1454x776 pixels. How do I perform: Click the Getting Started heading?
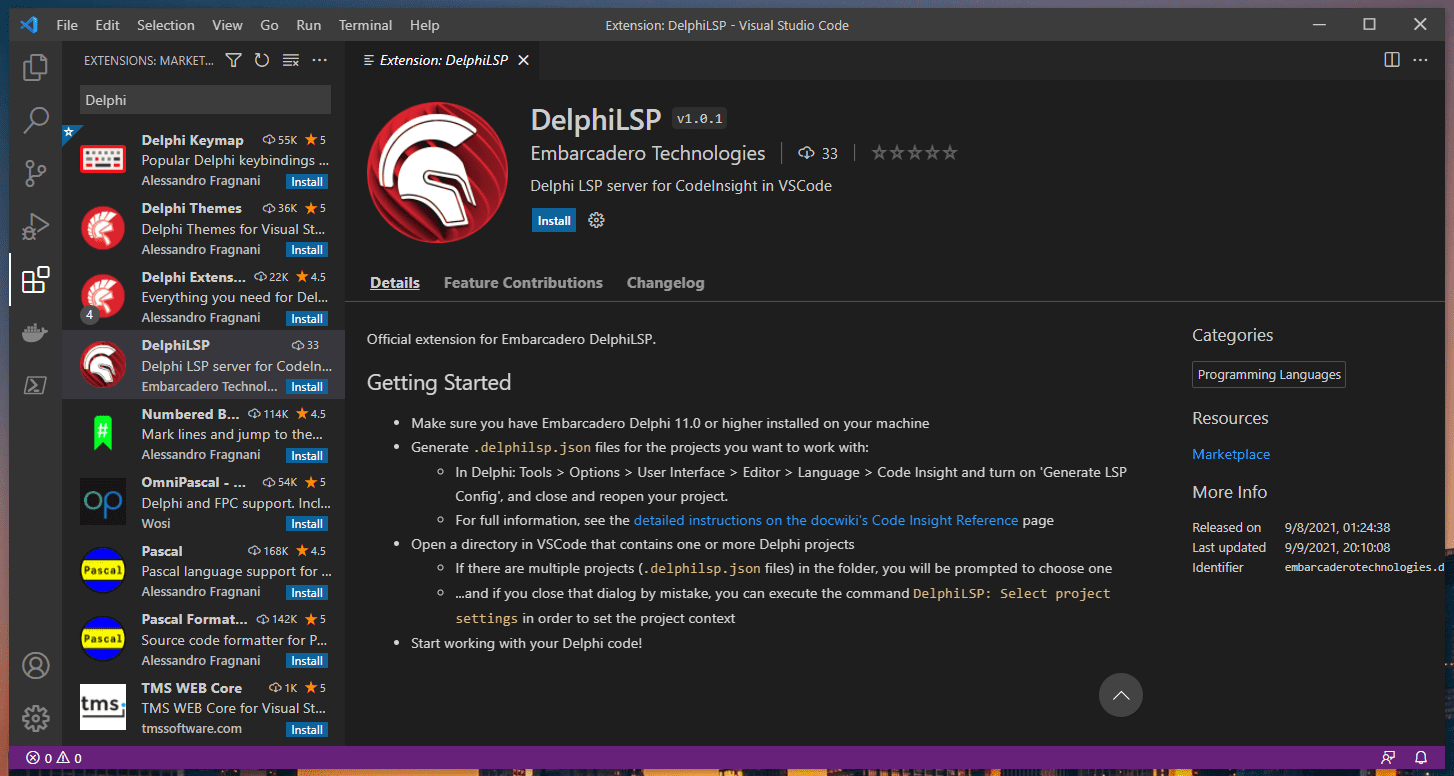coord(439,382)
